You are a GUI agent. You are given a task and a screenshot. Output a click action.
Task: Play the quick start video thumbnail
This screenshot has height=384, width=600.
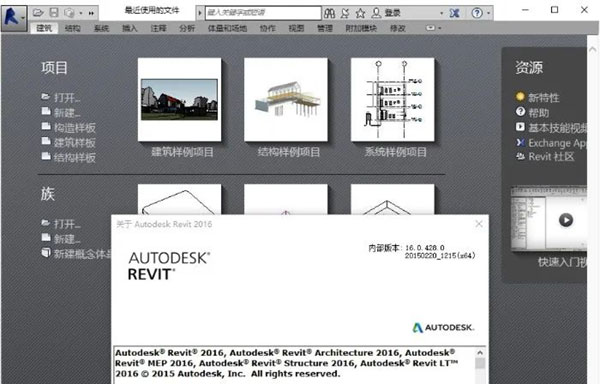[566, 220]
